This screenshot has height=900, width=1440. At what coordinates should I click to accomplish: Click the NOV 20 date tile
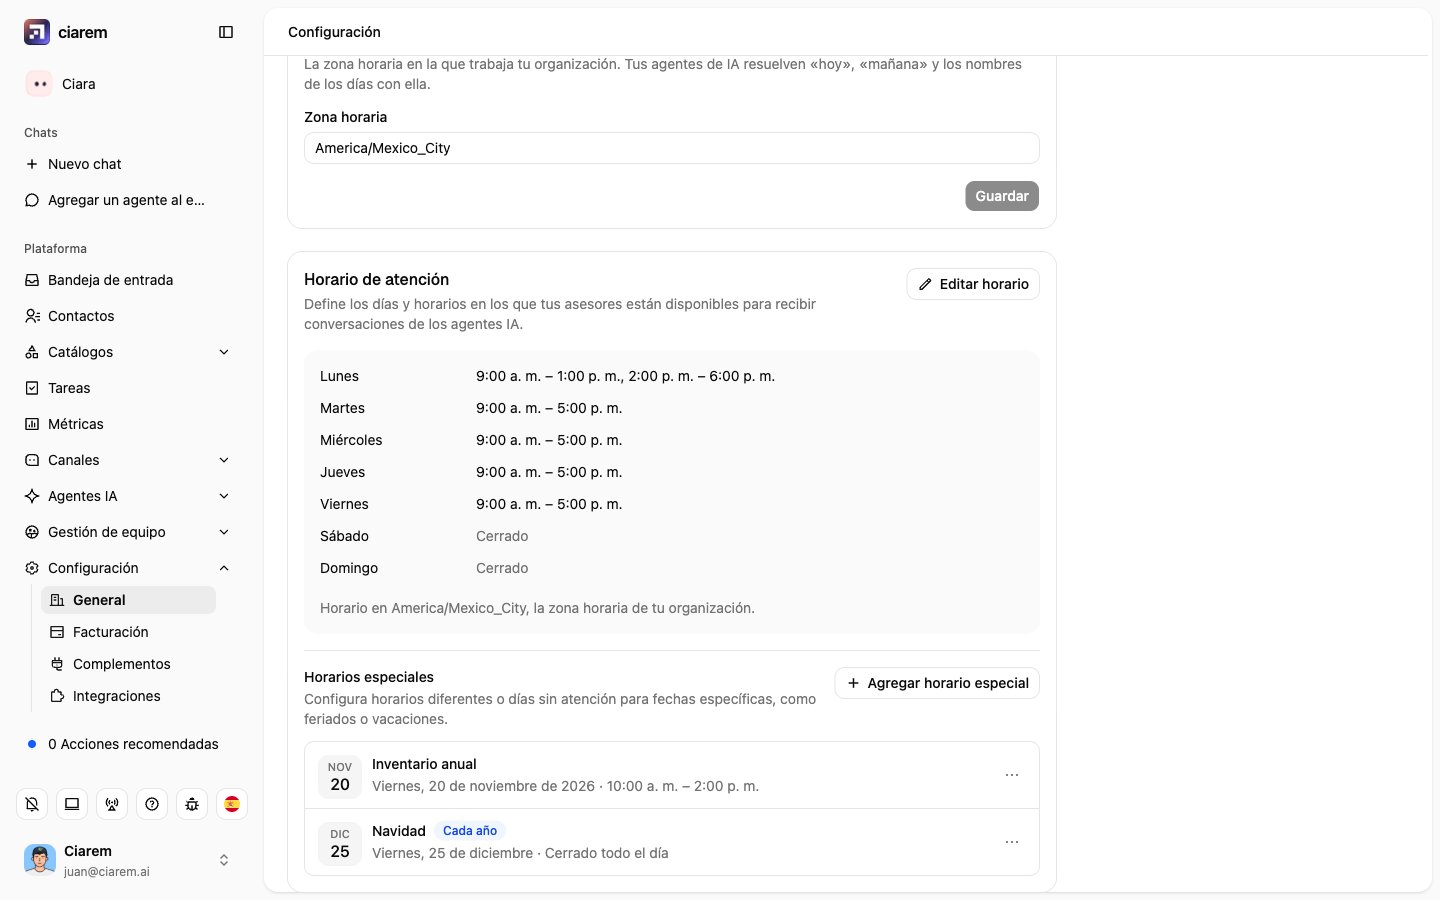pyautogui.click(x=340, y=776)
